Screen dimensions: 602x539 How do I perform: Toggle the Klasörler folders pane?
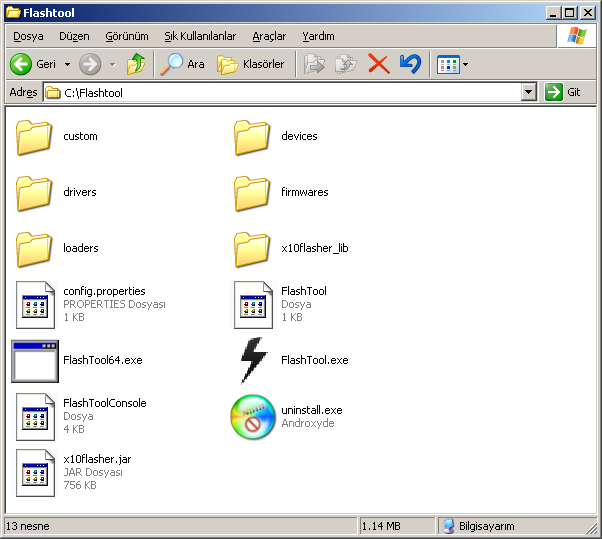(250, 64)
